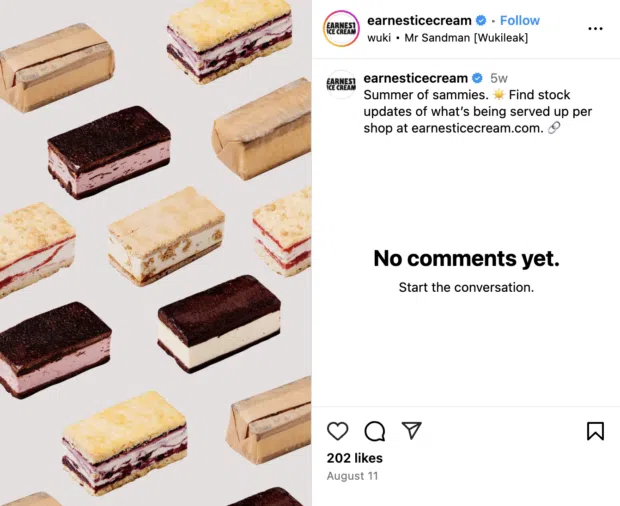The image size is (620, 506).
Task: Open the three-dot more options menu
Action: click(x=595, y=28)
